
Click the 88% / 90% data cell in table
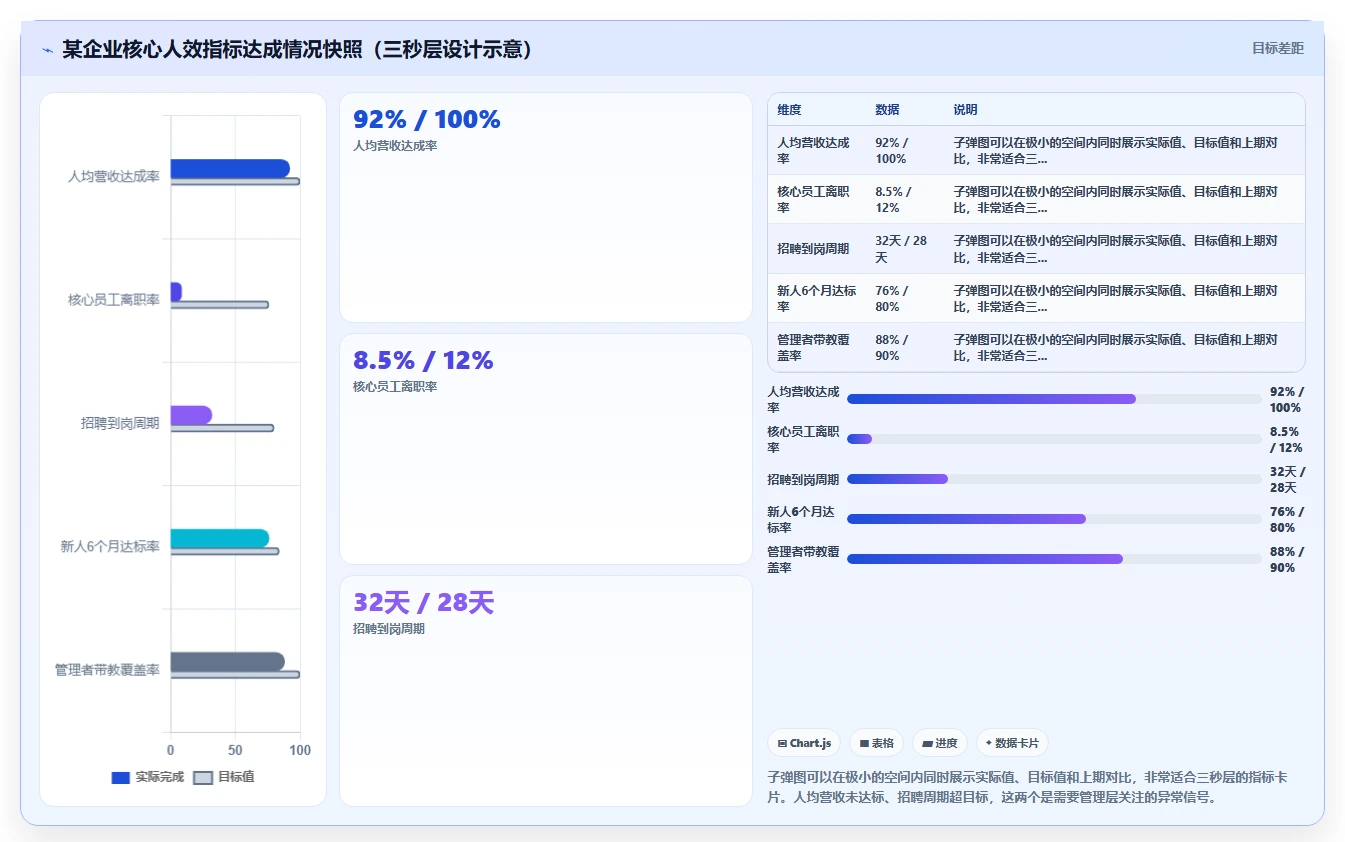click(x=905, y=347)
